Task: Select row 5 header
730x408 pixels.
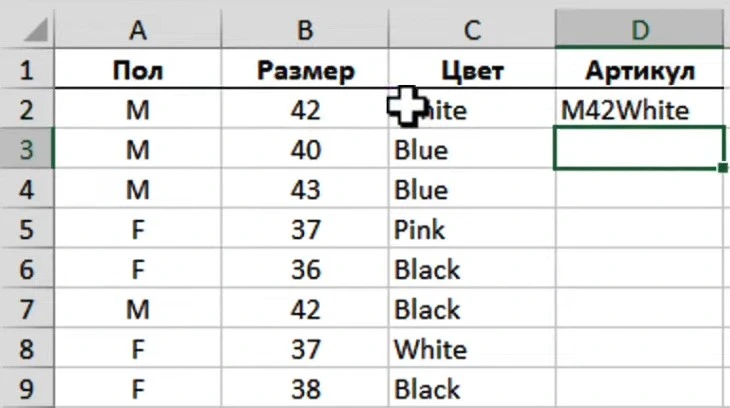Action: [25, 229]
